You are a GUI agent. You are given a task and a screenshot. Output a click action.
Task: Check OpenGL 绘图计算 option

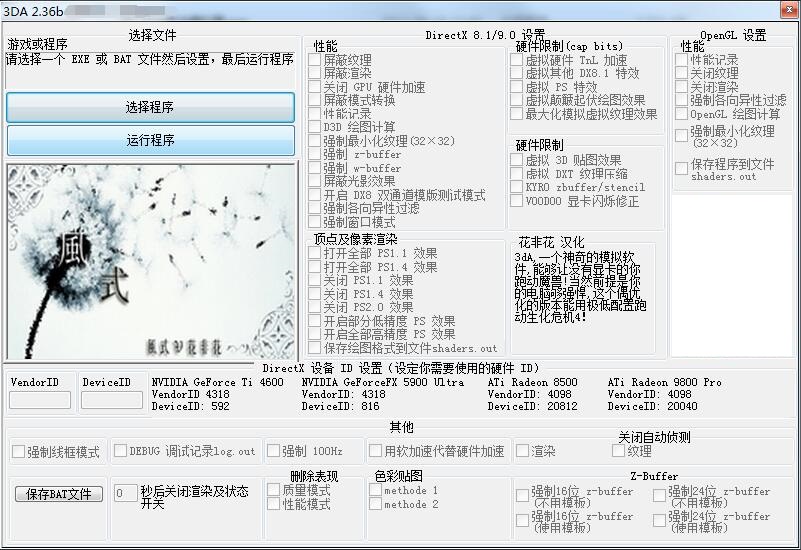pyautogui.click(x=681, y=113)
